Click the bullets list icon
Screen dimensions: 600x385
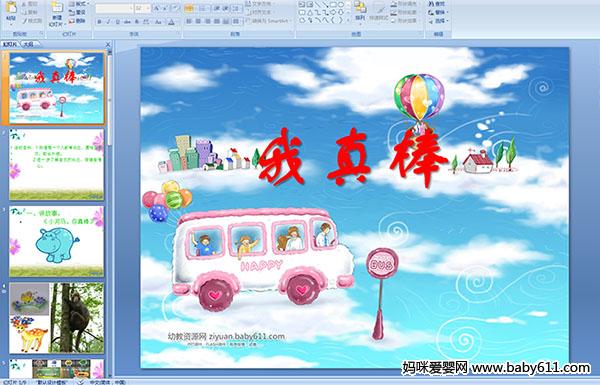click(x=189, y=8)
